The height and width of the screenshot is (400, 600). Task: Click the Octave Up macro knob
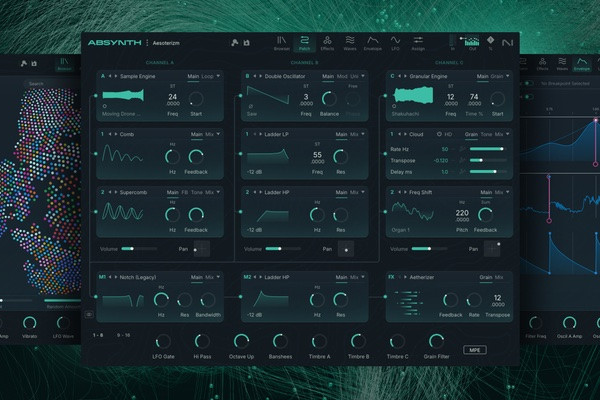coord(241,341)
